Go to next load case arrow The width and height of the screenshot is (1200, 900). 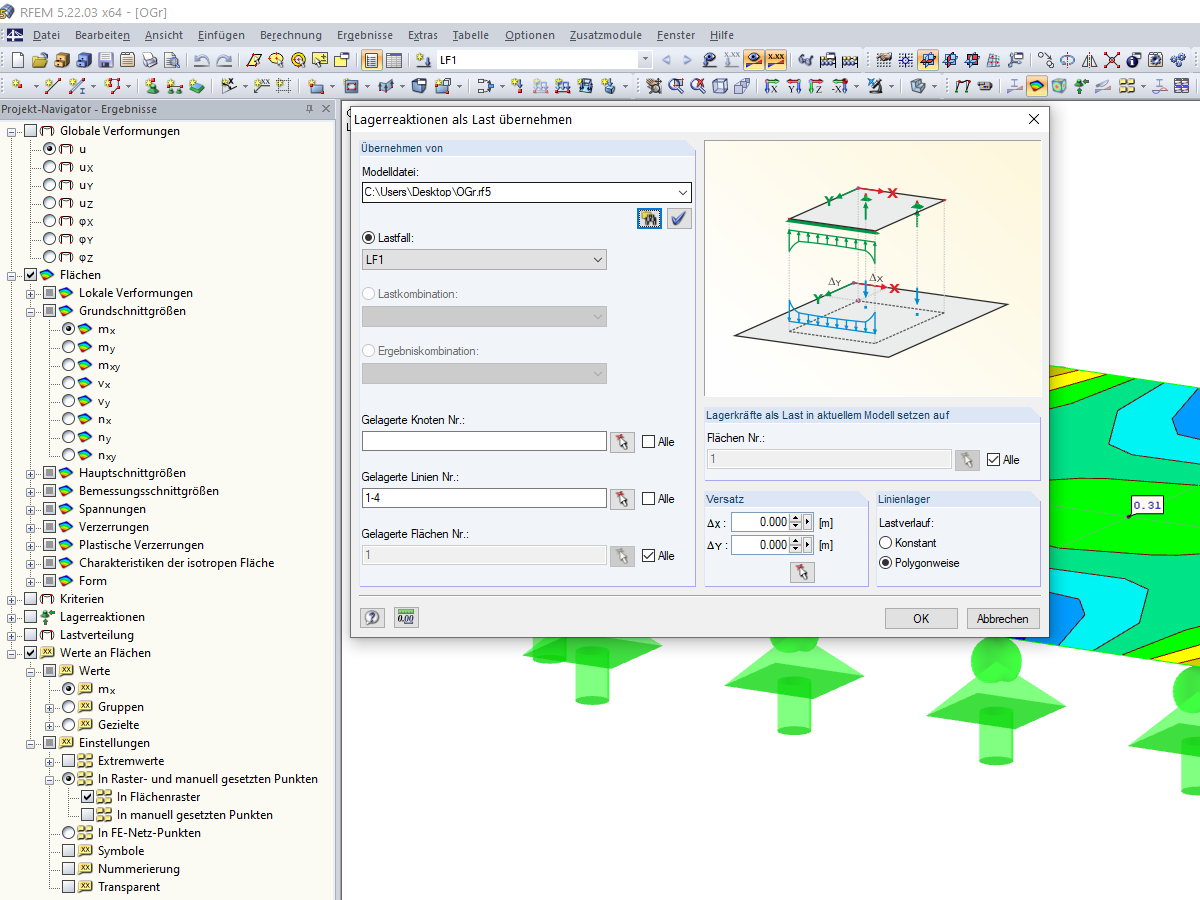687,60
